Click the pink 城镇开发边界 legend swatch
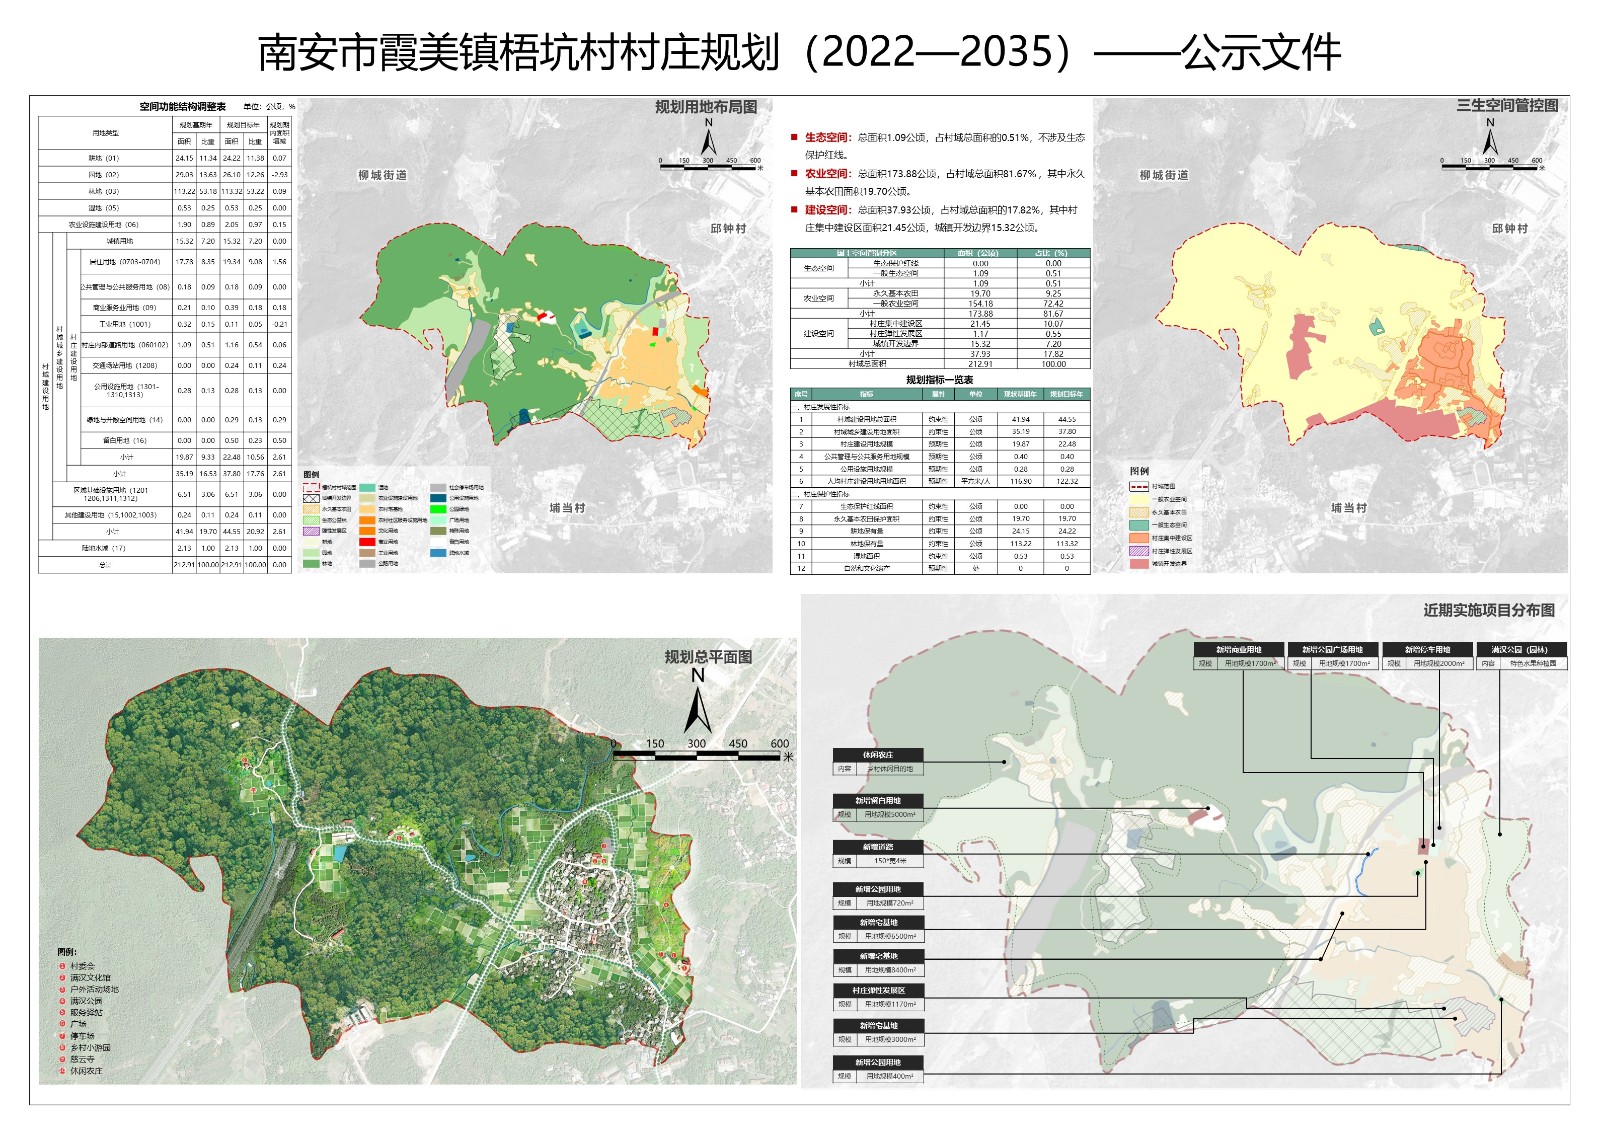 1138,564
